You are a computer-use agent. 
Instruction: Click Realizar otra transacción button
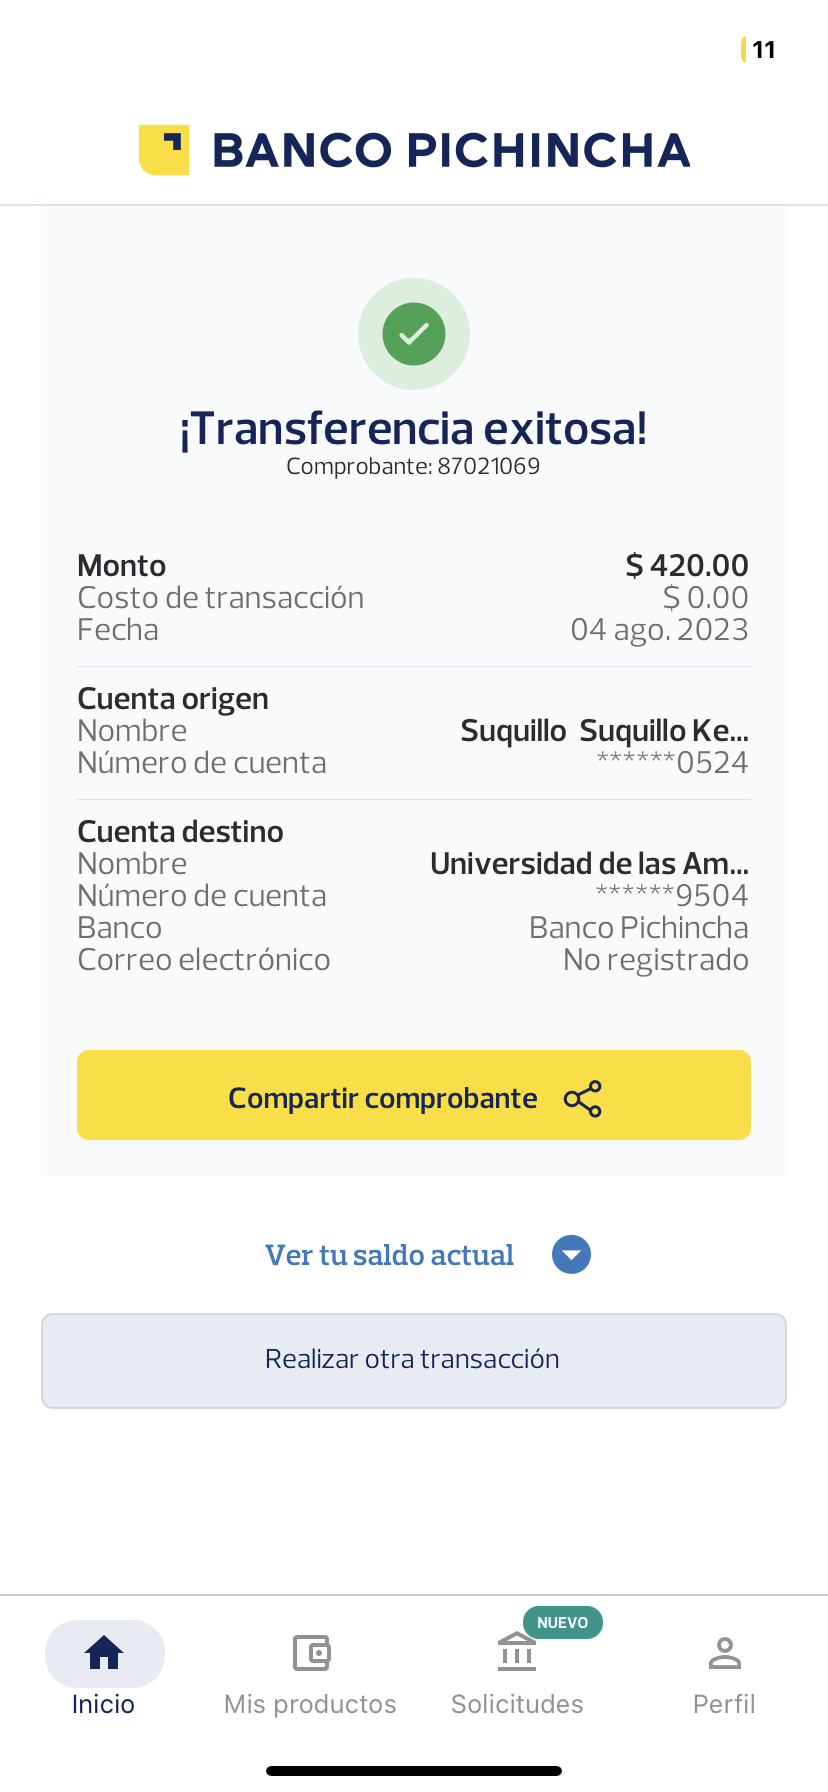414,1360
